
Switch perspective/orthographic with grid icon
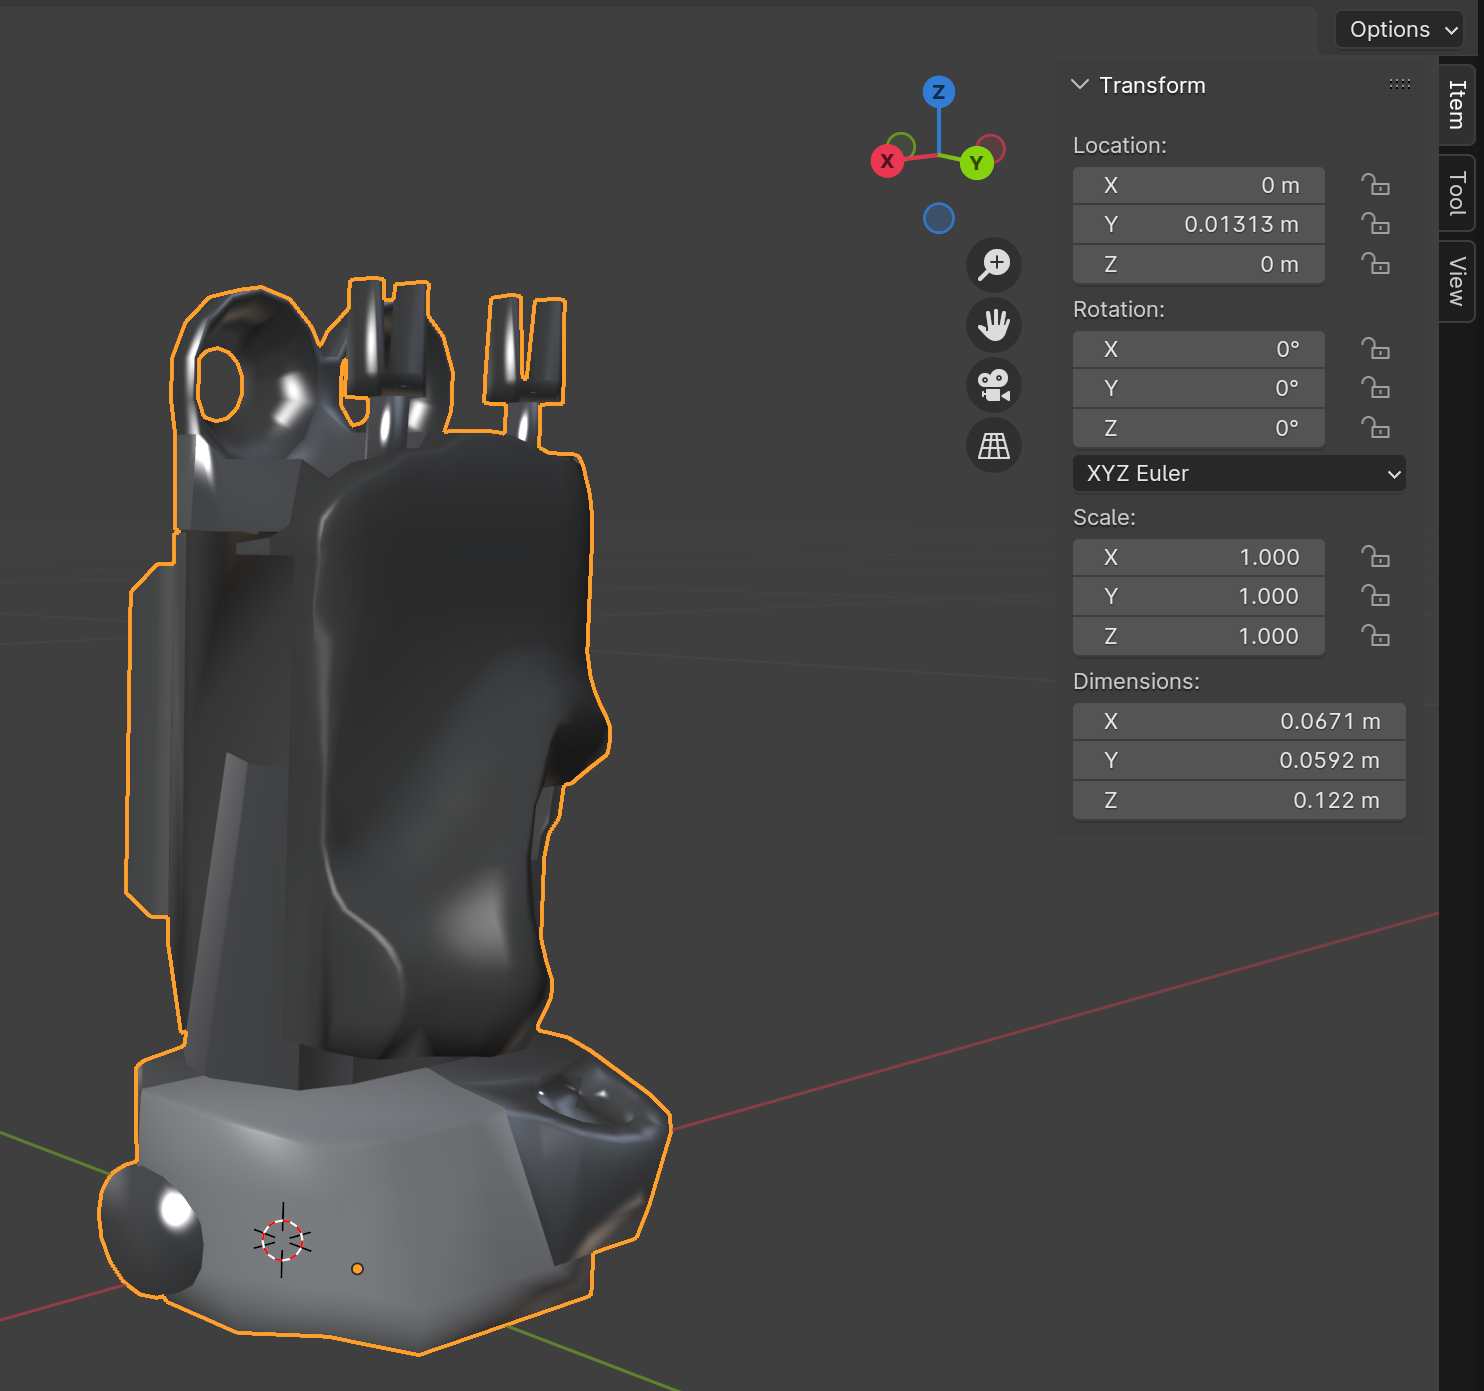coord(994,446)
